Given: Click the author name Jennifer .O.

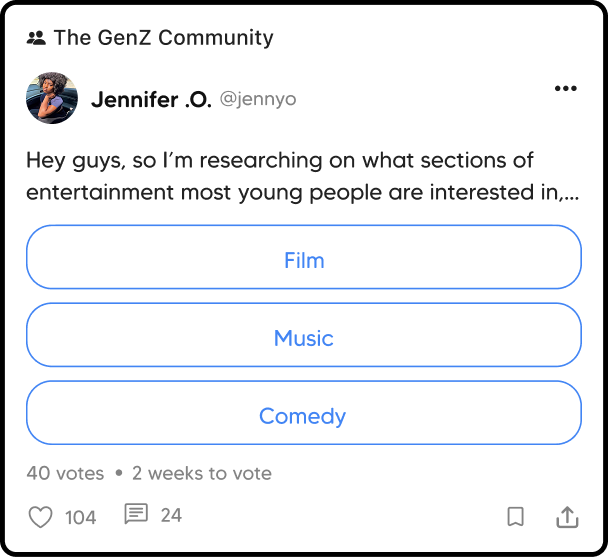Looking at the screenshot, I should click(x=151, y=99).
